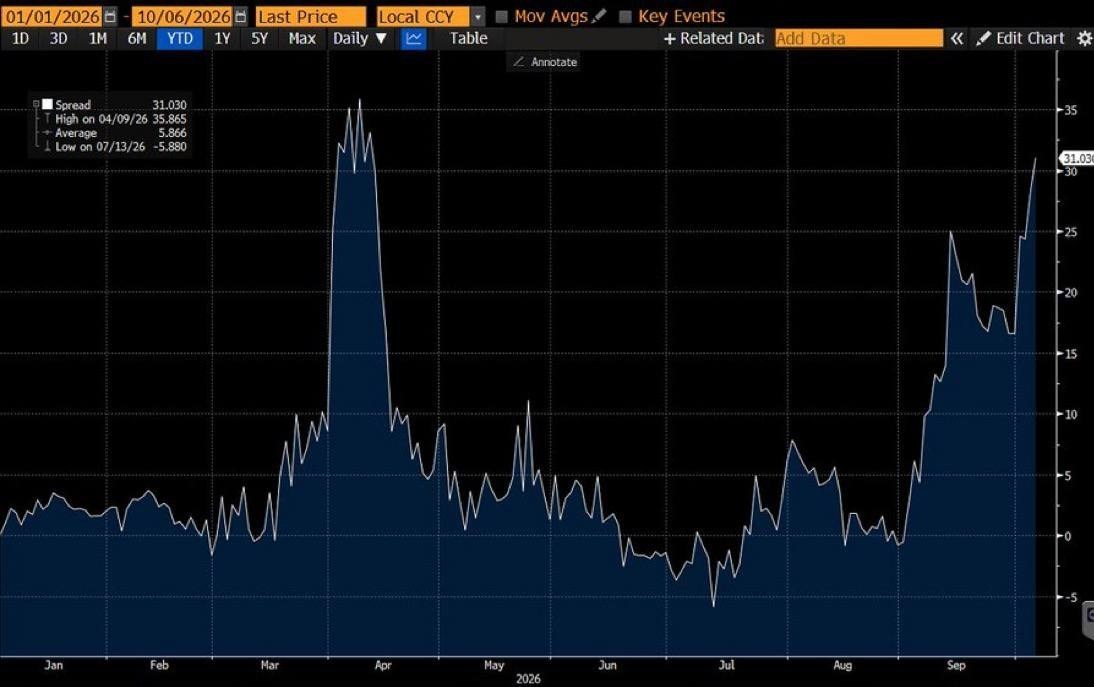Screen dimensions: 1094x687
Task: Click the plus icon for Related Data
Action: (670, 39)
